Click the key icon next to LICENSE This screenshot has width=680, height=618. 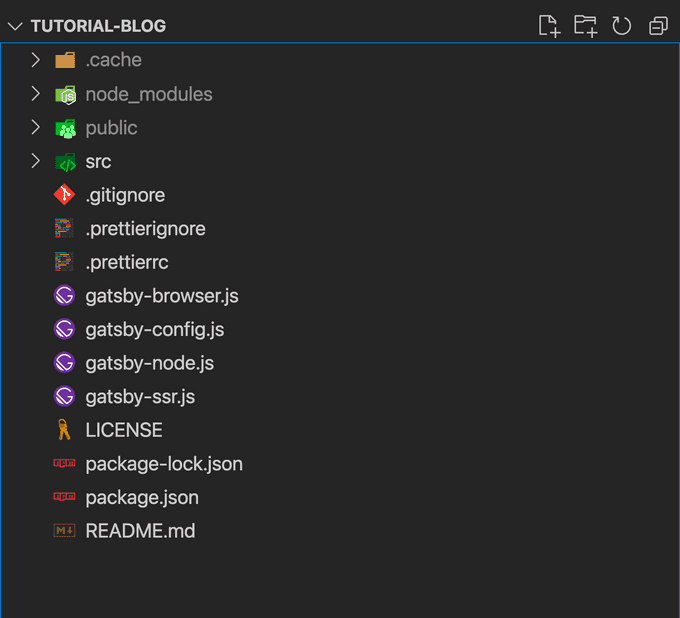[x=64, y=429]
